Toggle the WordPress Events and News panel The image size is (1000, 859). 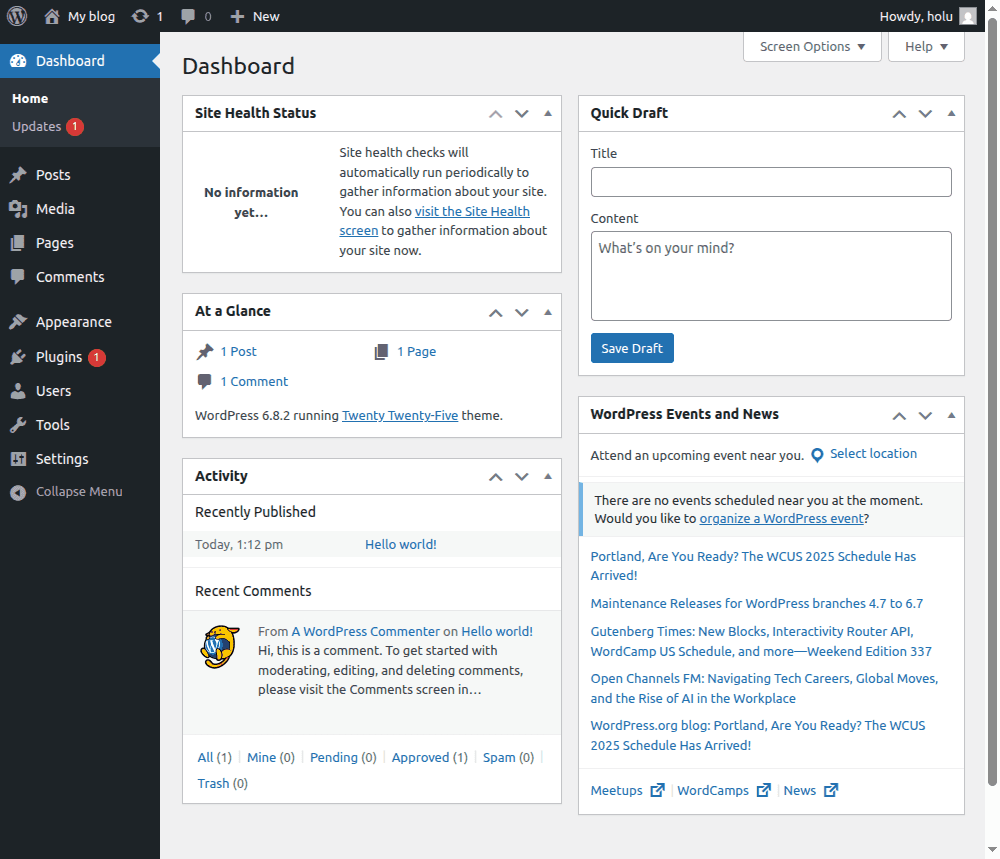952,415
